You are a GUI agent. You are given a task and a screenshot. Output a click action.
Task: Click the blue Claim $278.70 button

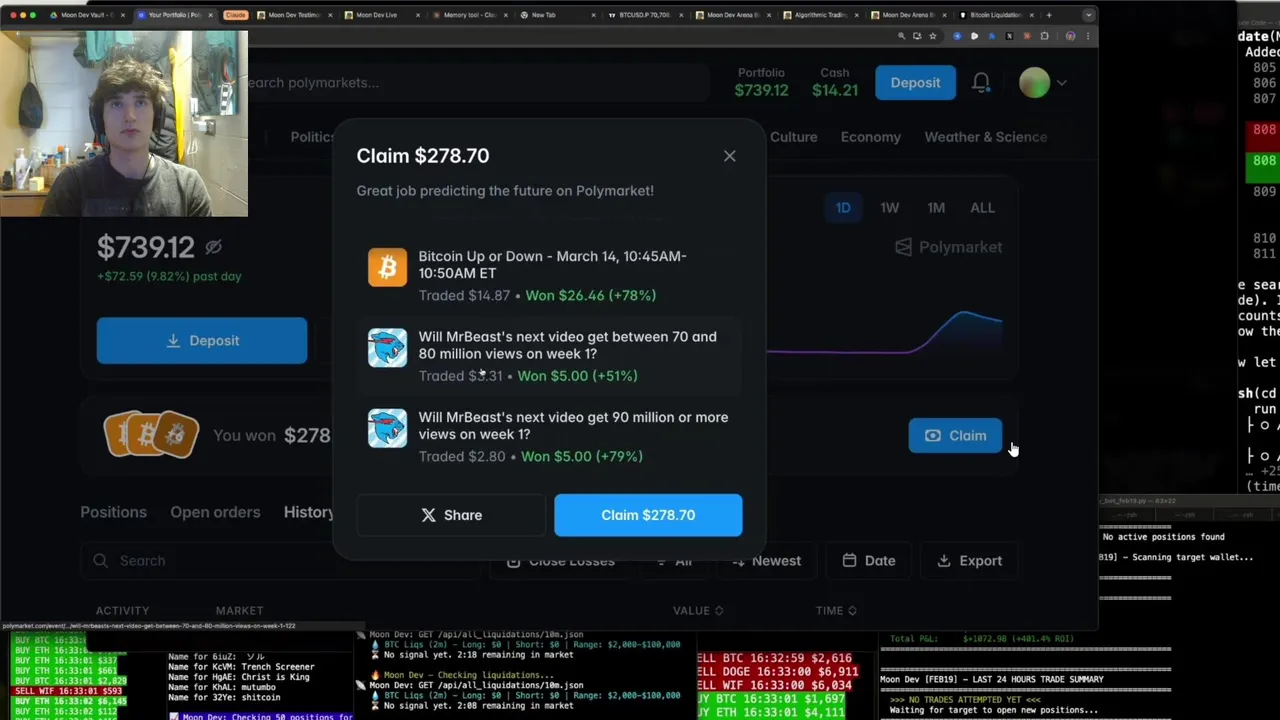pyautogui.click(x=648, y=515)
